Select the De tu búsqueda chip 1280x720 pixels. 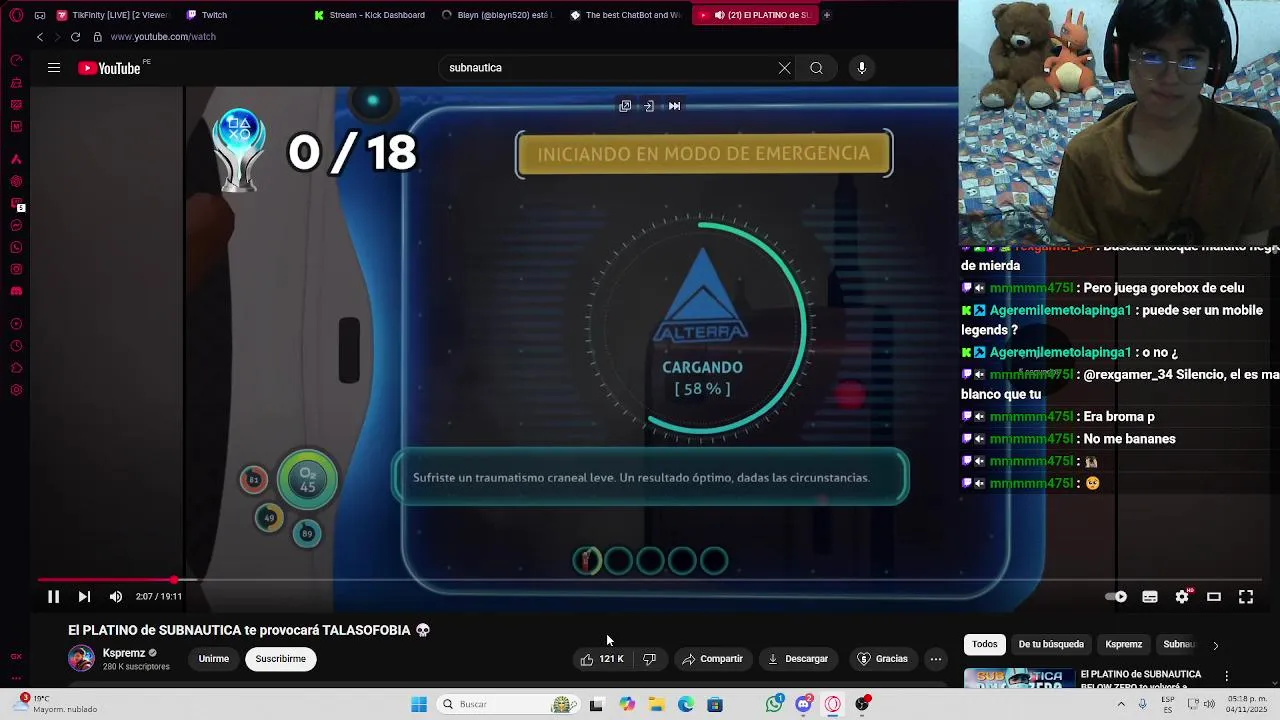(1051, 645)
